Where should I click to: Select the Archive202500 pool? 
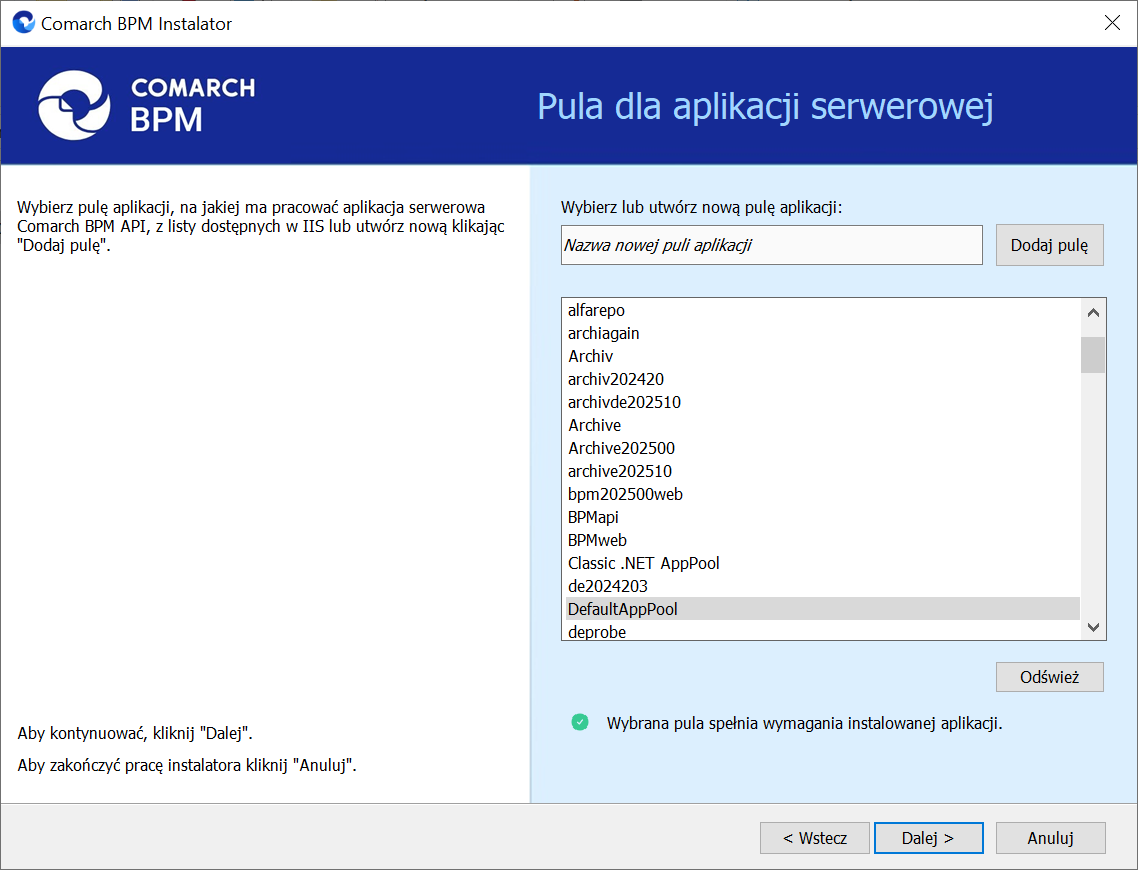(823, 448)
